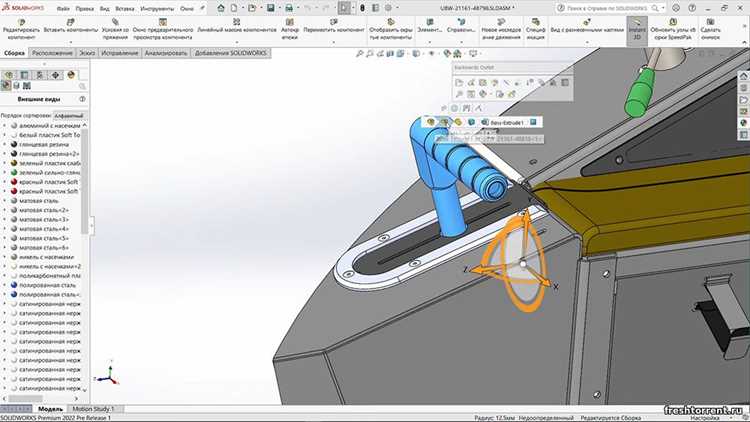750x422 pixels.
Task: Start New Motion Study (Новое исследование движения)
Action: coord(501,29)
